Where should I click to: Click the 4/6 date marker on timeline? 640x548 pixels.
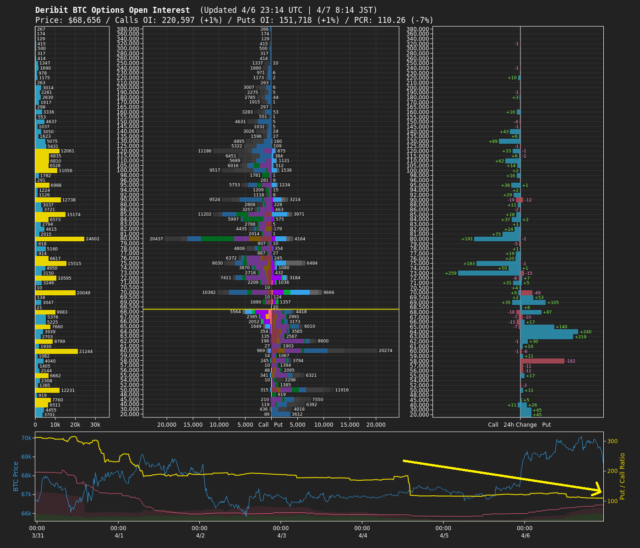pyautogui.click(x=526, y=535)
